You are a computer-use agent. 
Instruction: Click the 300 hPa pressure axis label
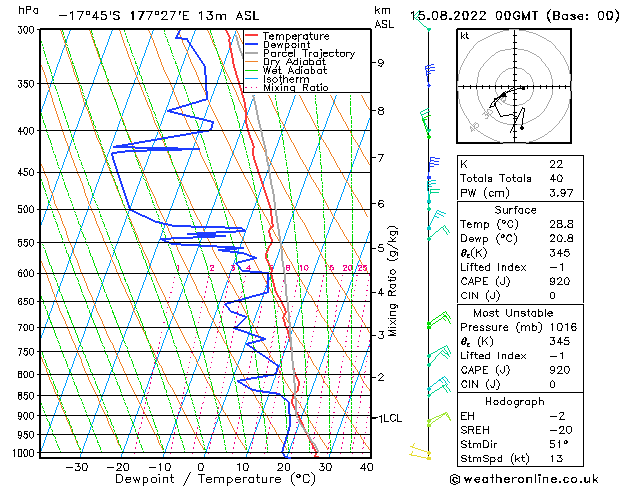pyautogui.click(x=28, y=30)
